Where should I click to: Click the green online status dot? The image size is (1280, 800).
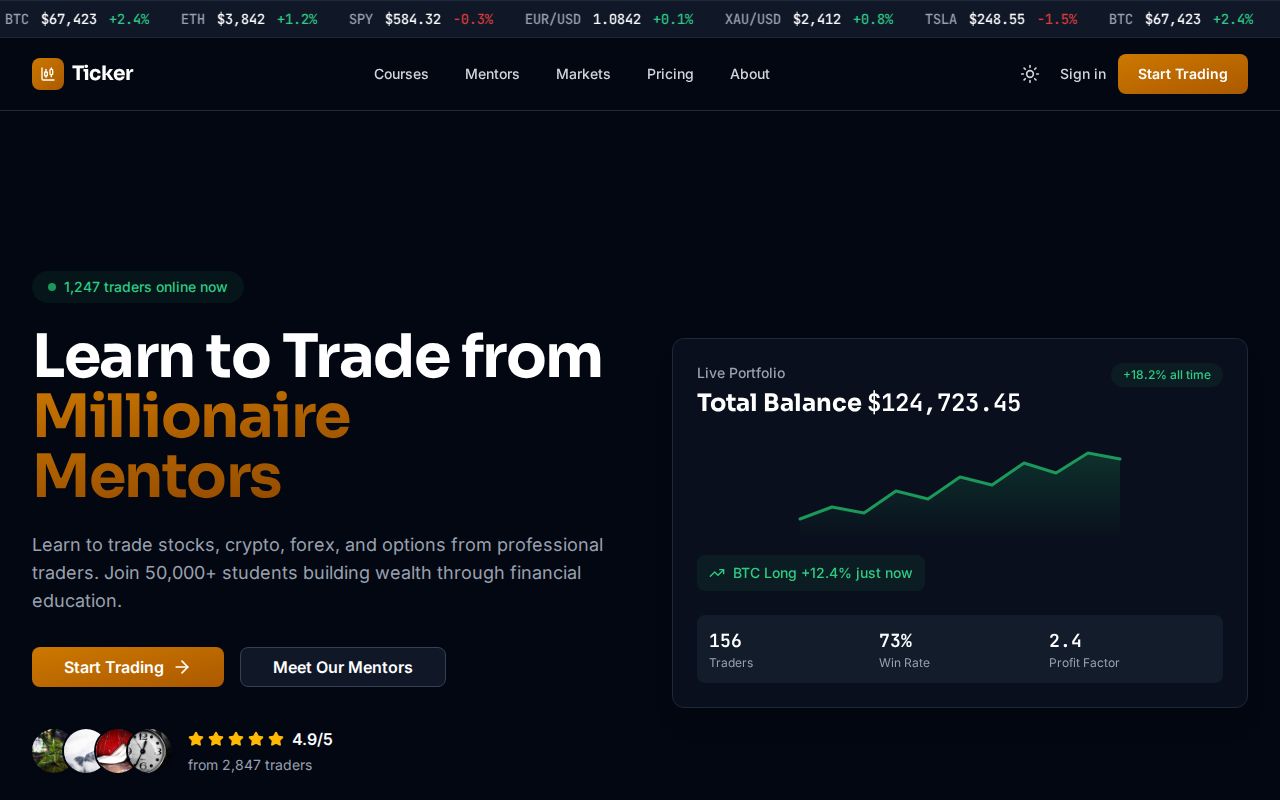pos(52,287)
